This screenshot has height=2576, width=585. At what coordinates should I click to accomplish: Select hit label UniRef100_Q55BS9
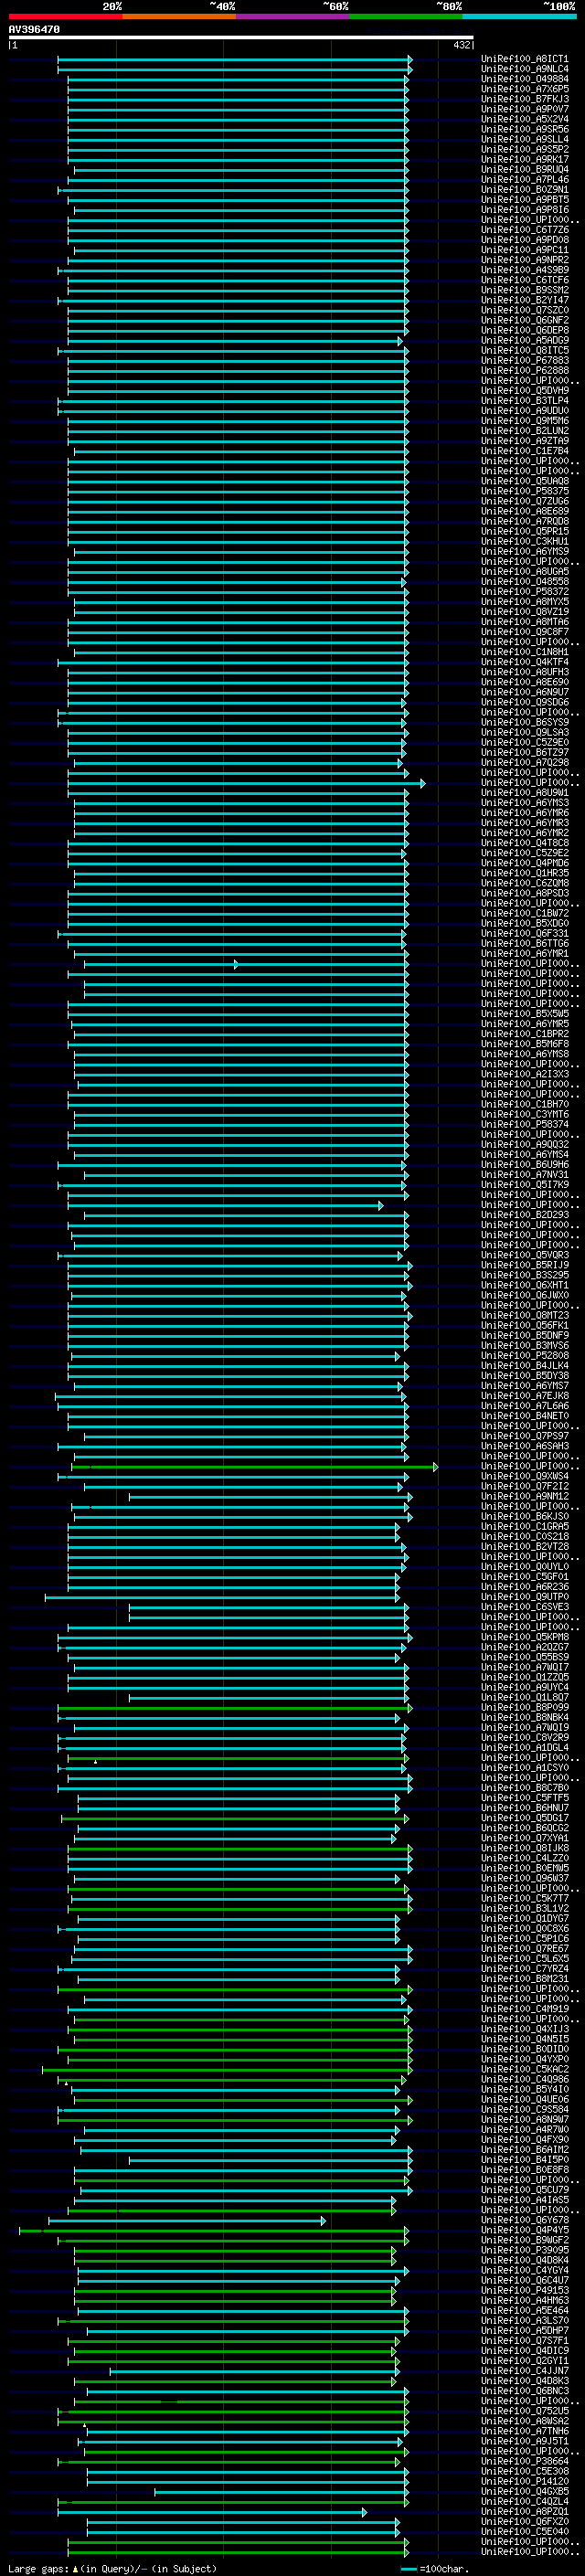click(x=525, y=1657)
